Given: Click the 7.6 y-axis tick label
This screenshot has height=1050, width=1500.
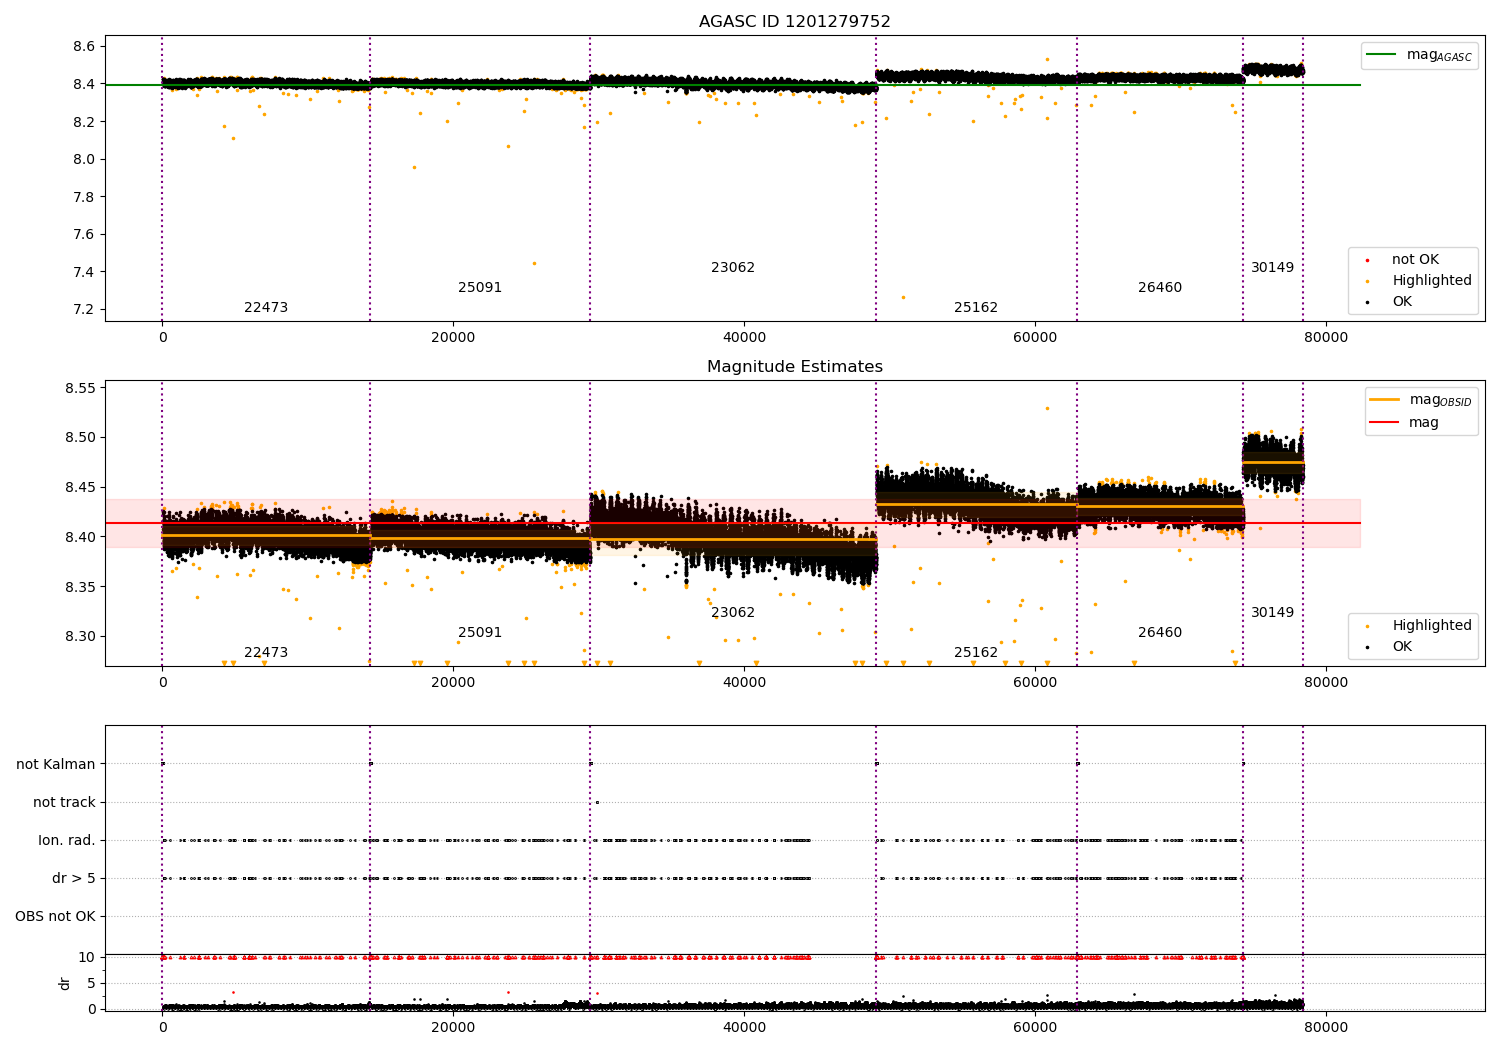Looking at the screenshot, I should 84,235.
